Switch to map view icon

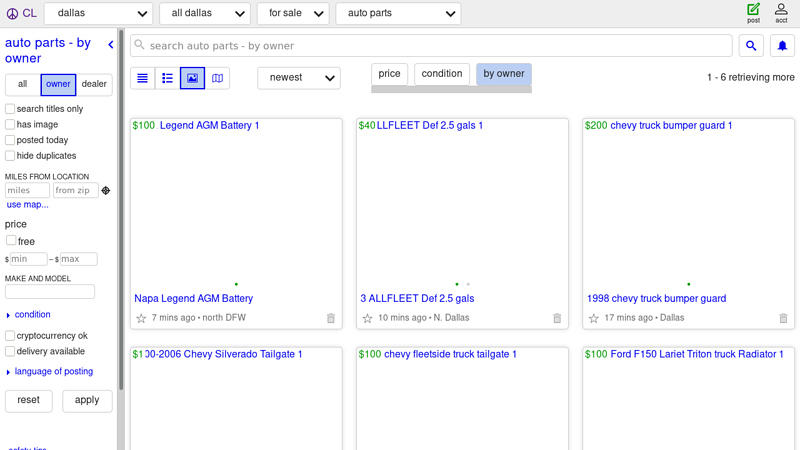coord(217,78)
